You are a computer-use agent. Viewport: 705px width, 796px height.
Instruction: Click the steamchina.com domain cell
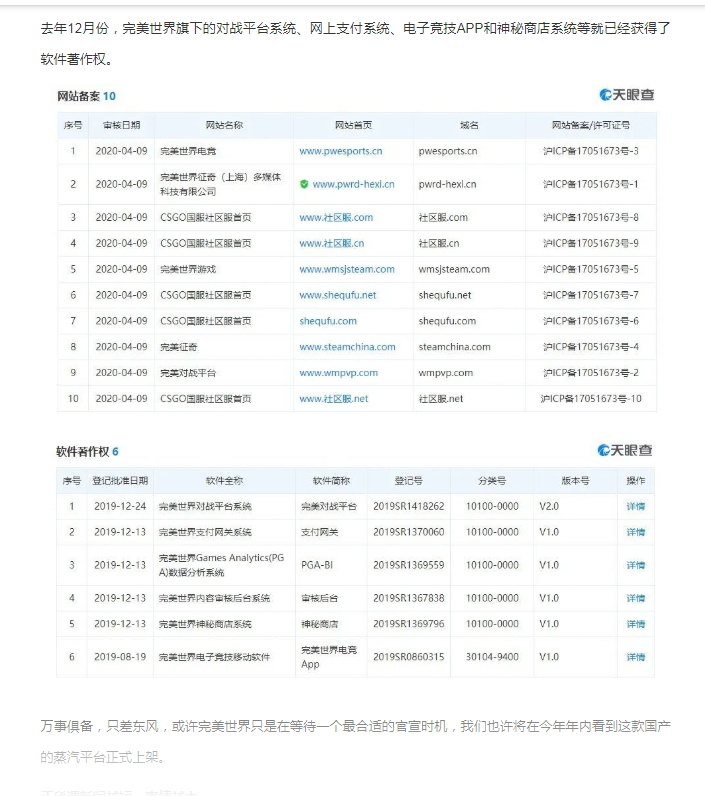click(x=455, y=347)
